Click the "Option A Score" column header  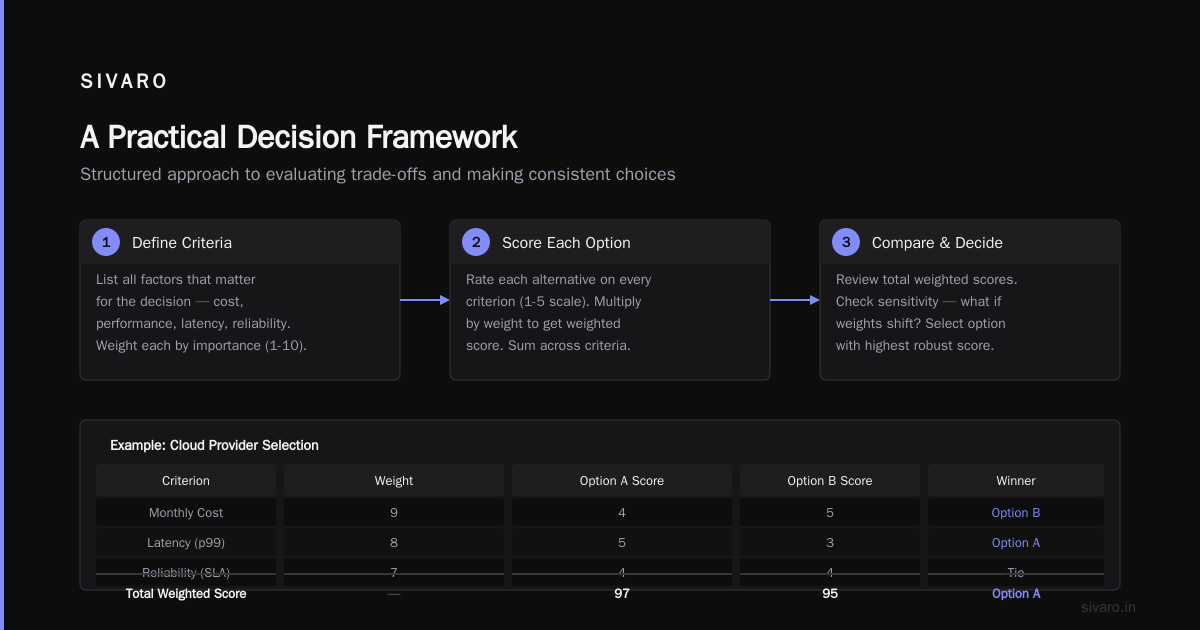pyautogui.click(x=622, y=480)
